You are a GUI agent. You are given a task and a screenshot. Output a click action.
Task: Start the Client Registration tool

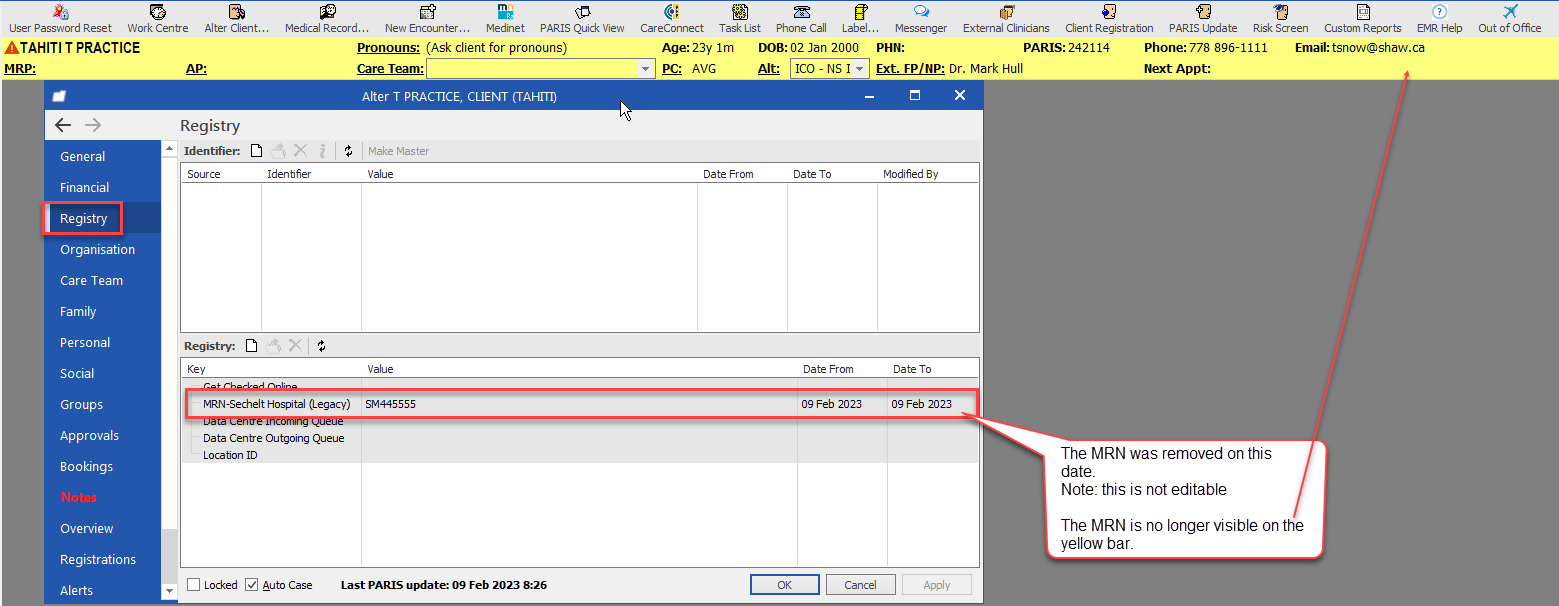coord(1108,18)
